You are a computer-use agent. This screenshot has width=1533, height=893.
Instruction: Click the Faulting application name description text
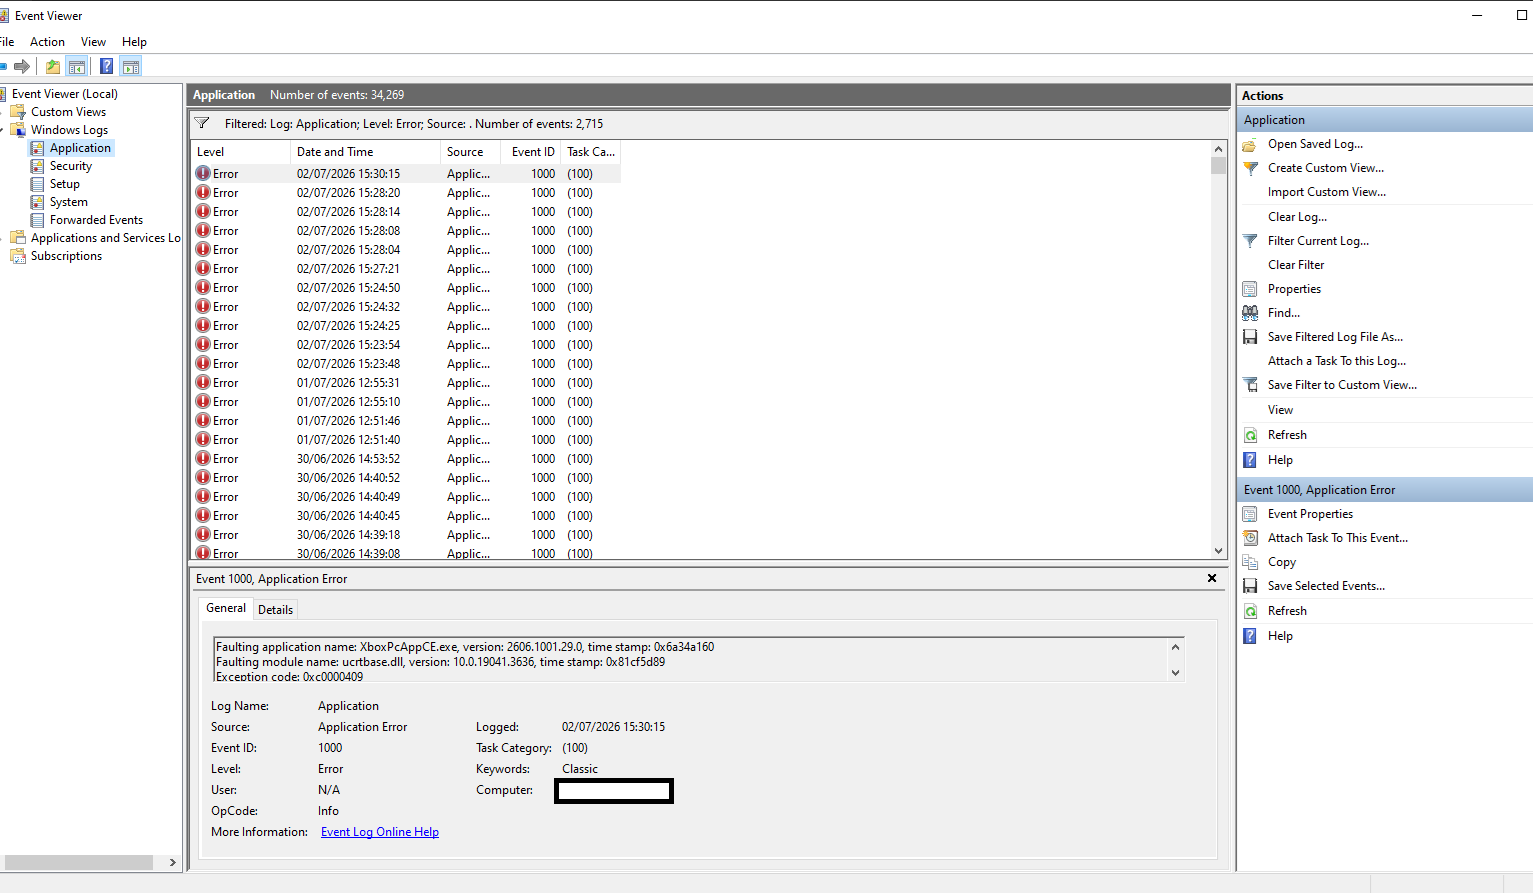[x=465, y=647]
